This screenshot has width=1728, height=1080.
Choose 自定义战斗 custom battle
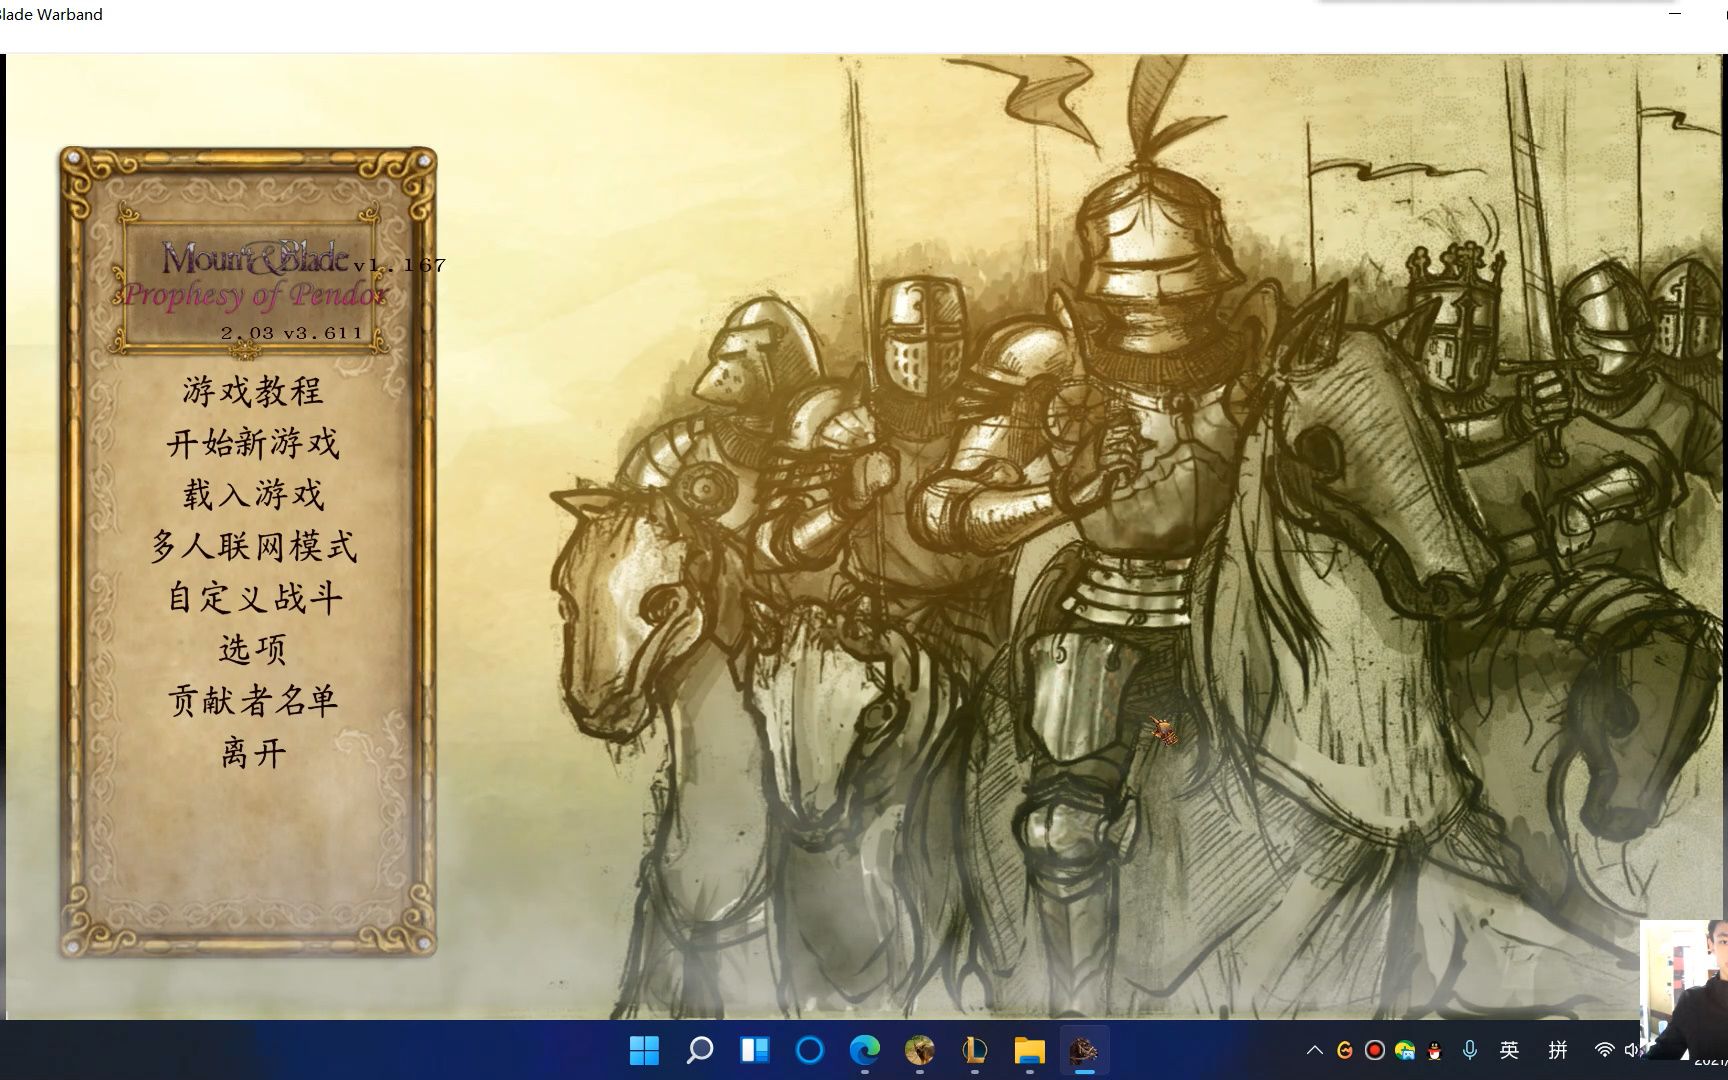tap(252, 598)
